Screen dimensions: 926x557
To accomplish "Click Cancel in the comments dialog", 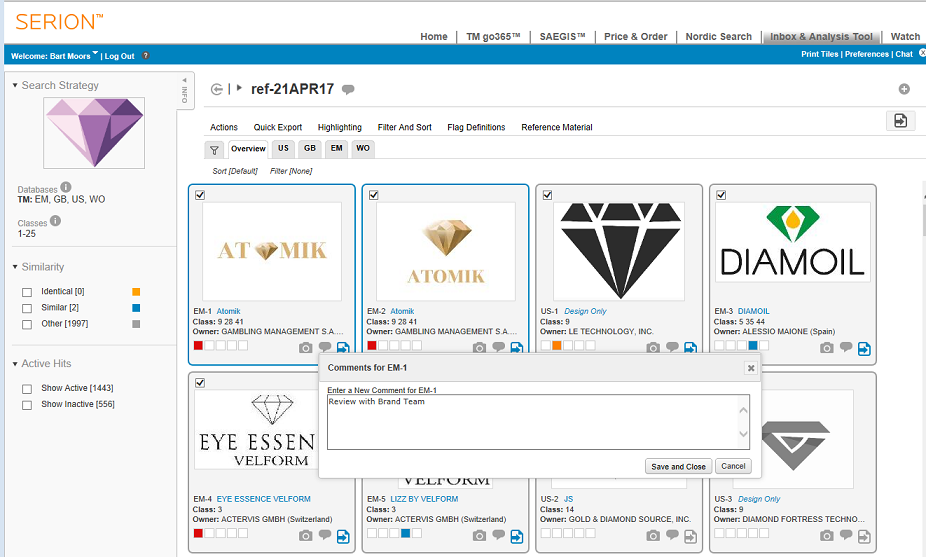I will tap(733, 466).
